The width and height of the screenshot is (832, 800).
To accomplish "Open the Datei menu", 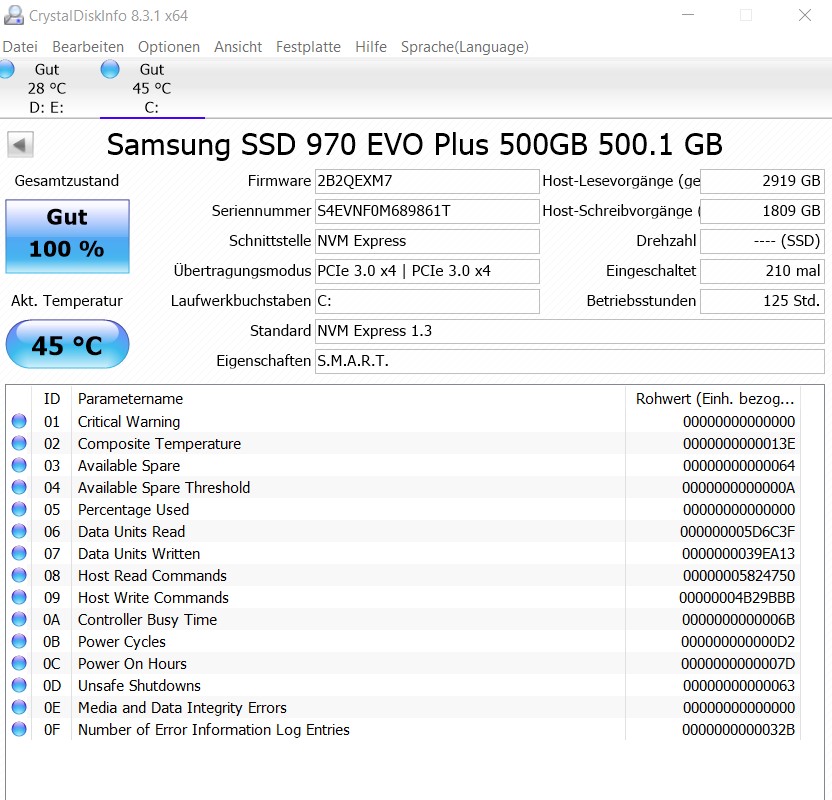I will 20,47.
